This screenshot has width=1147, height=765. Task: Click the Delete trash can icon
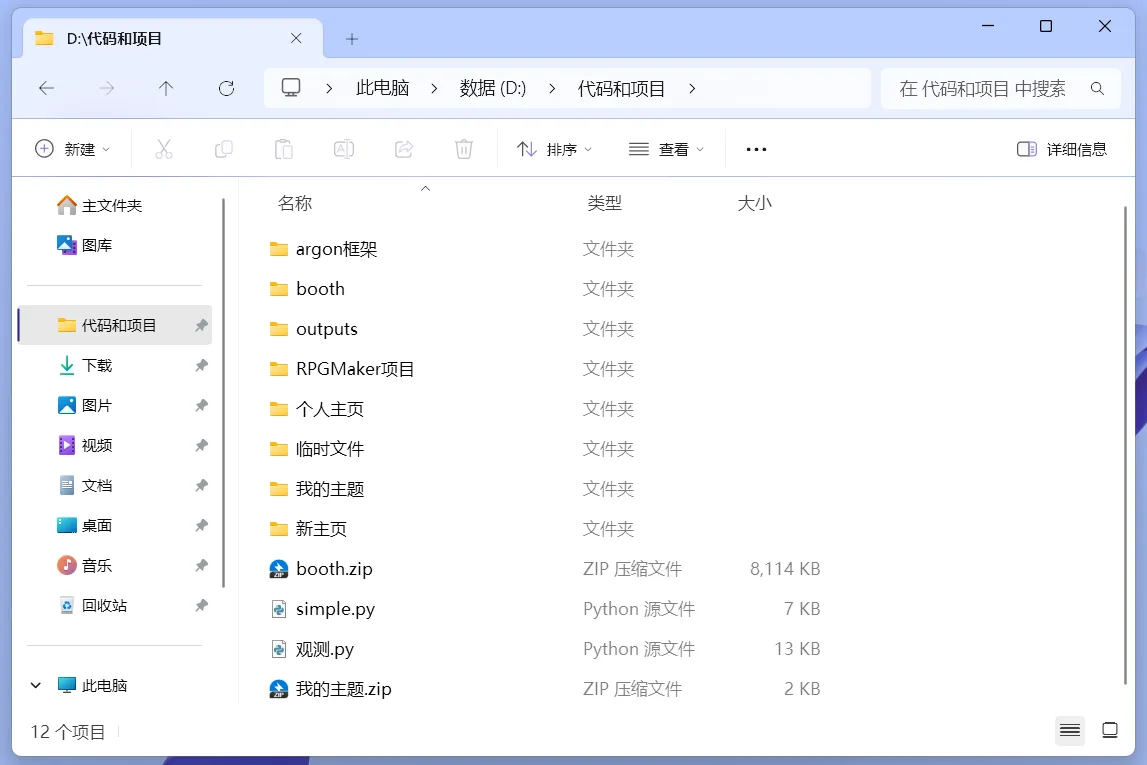pyautogui.click(x=463, y=149)
